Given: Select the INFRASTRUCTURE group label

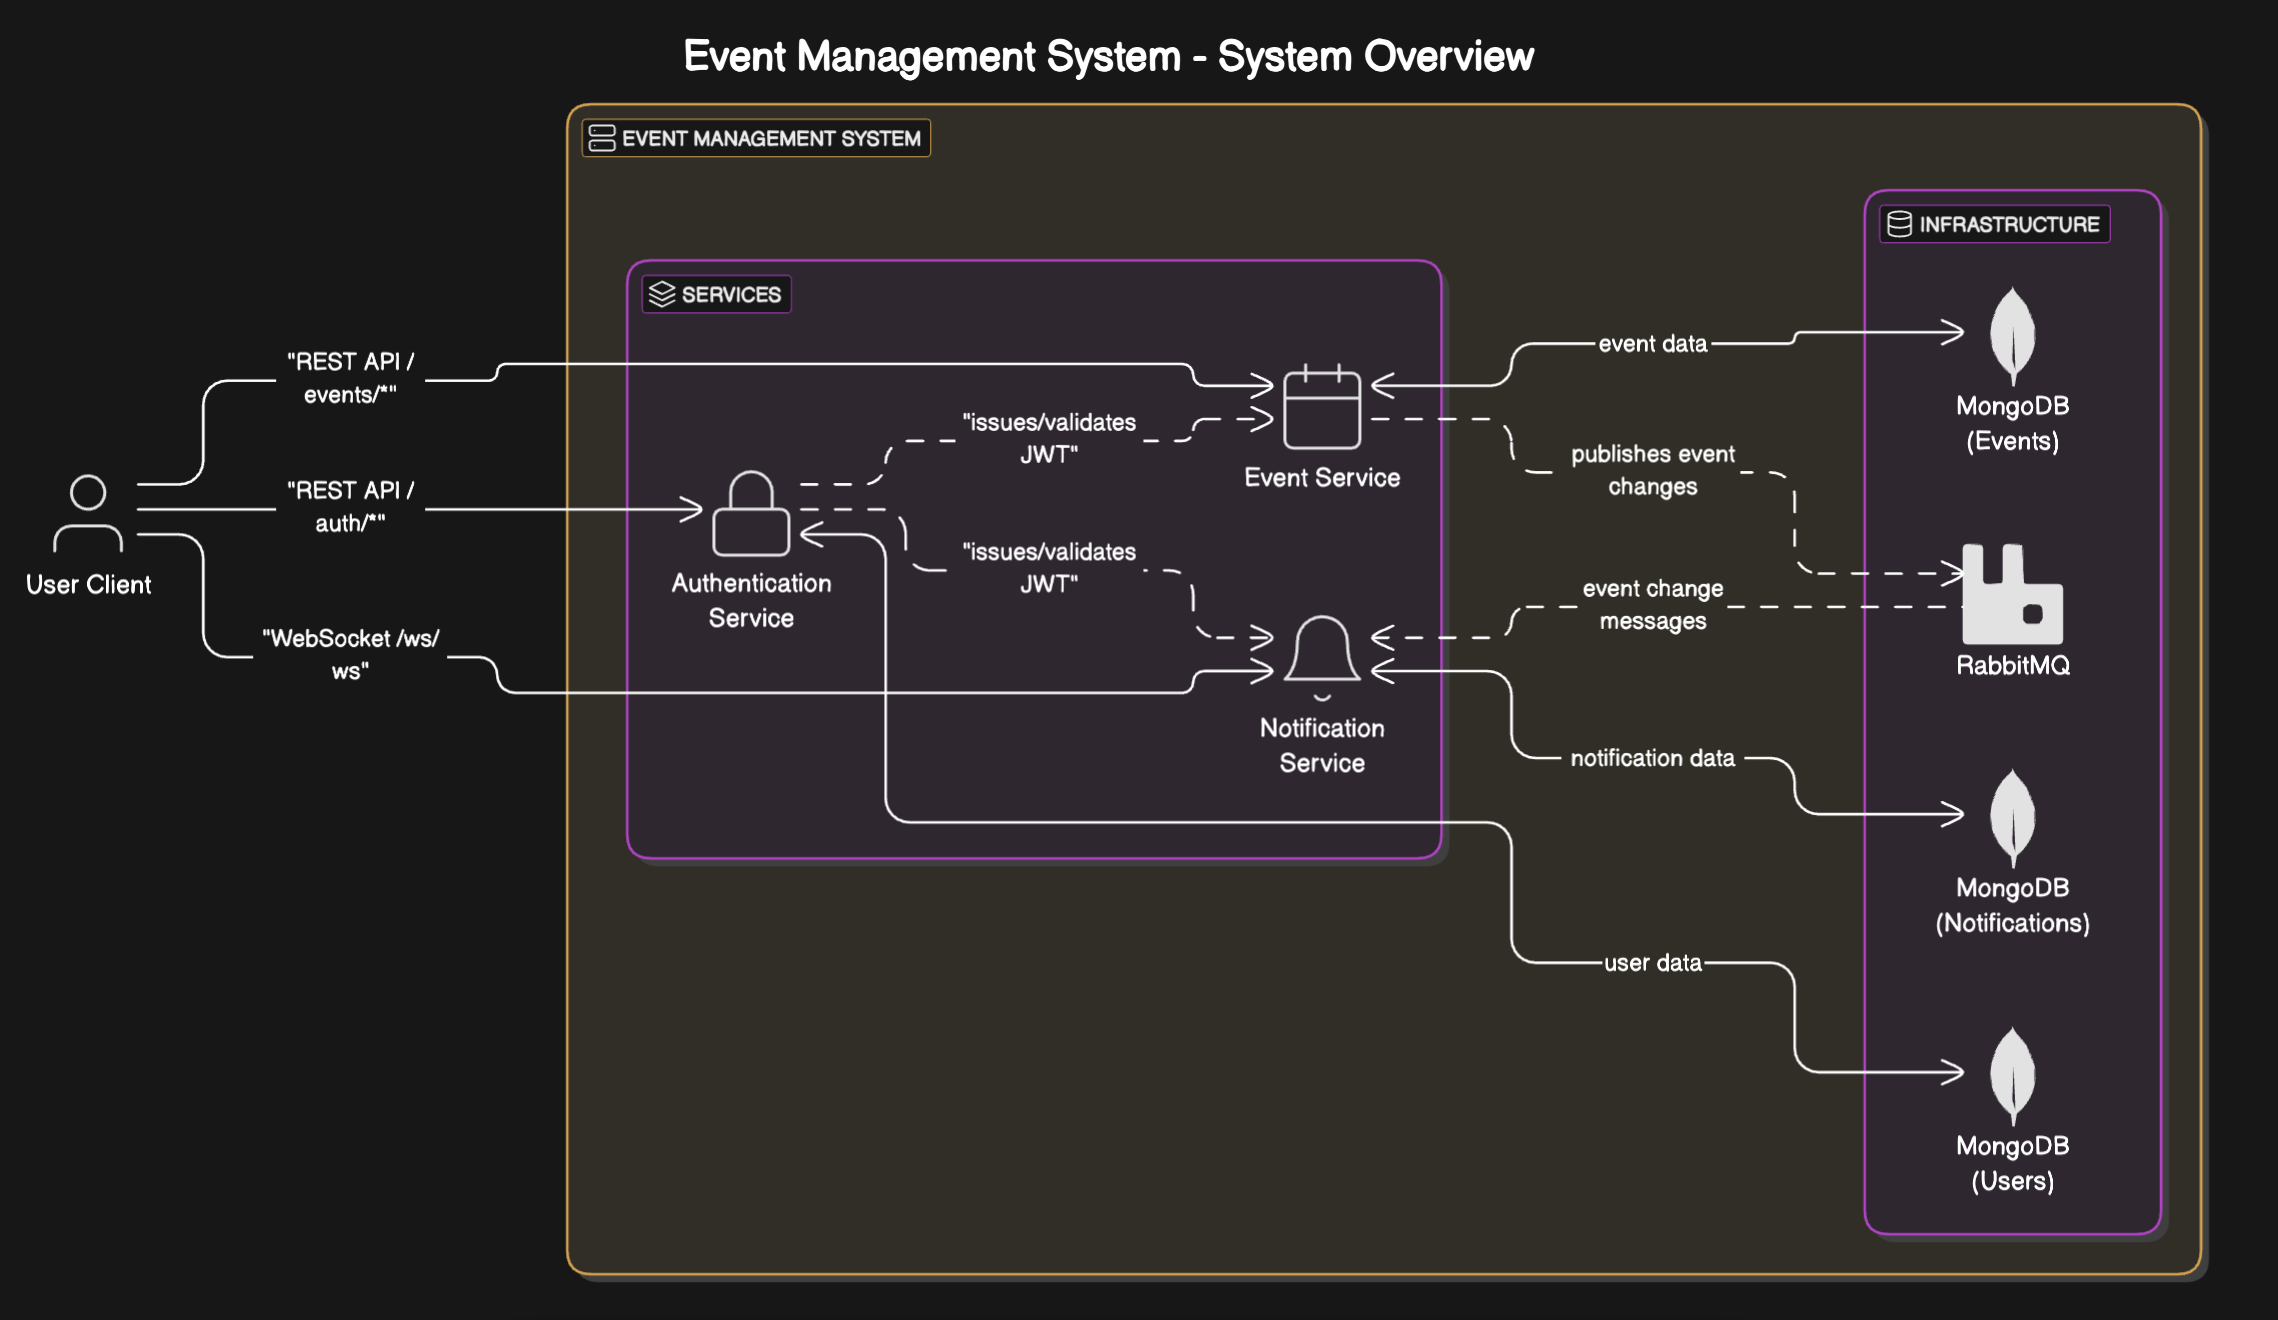Looking at the screenshot, I should pyautogui.click(x=1995, y=224).
